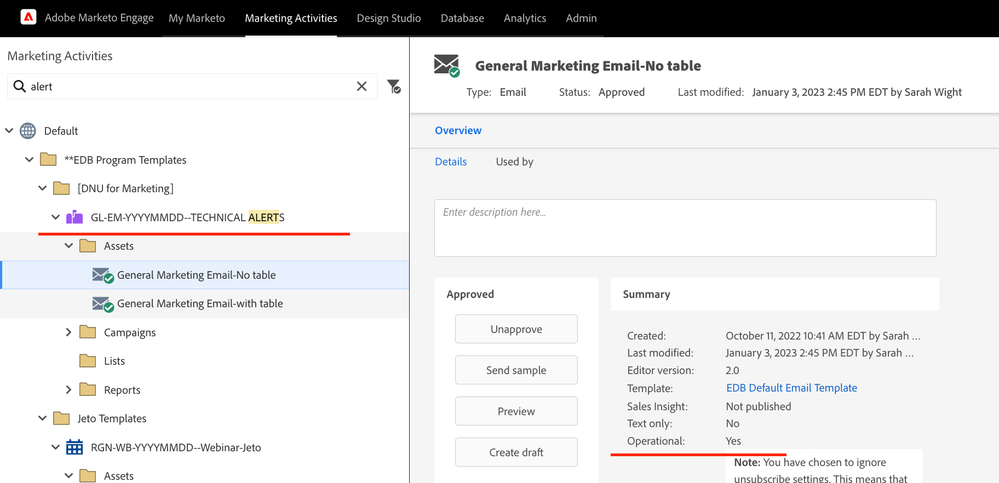The width and height of the screenshot is (999, 483).
Task: Click the RGN-WB Webinar-Jeto event calendar icon
Action: 74,447
